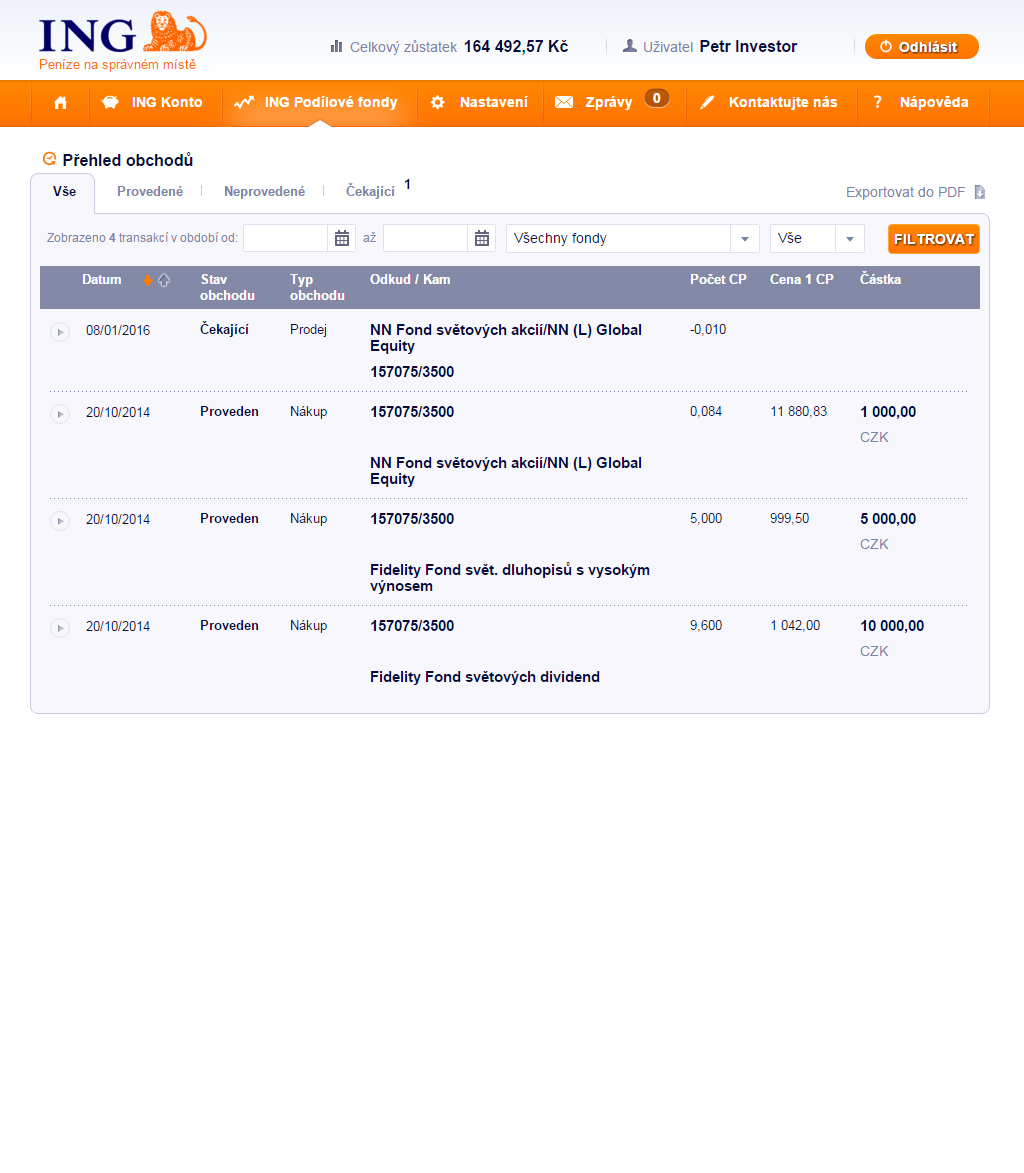Viewport: 1024px width, 1173px height.
Task: Open the end date calendar picker
Action: point(482,238)
